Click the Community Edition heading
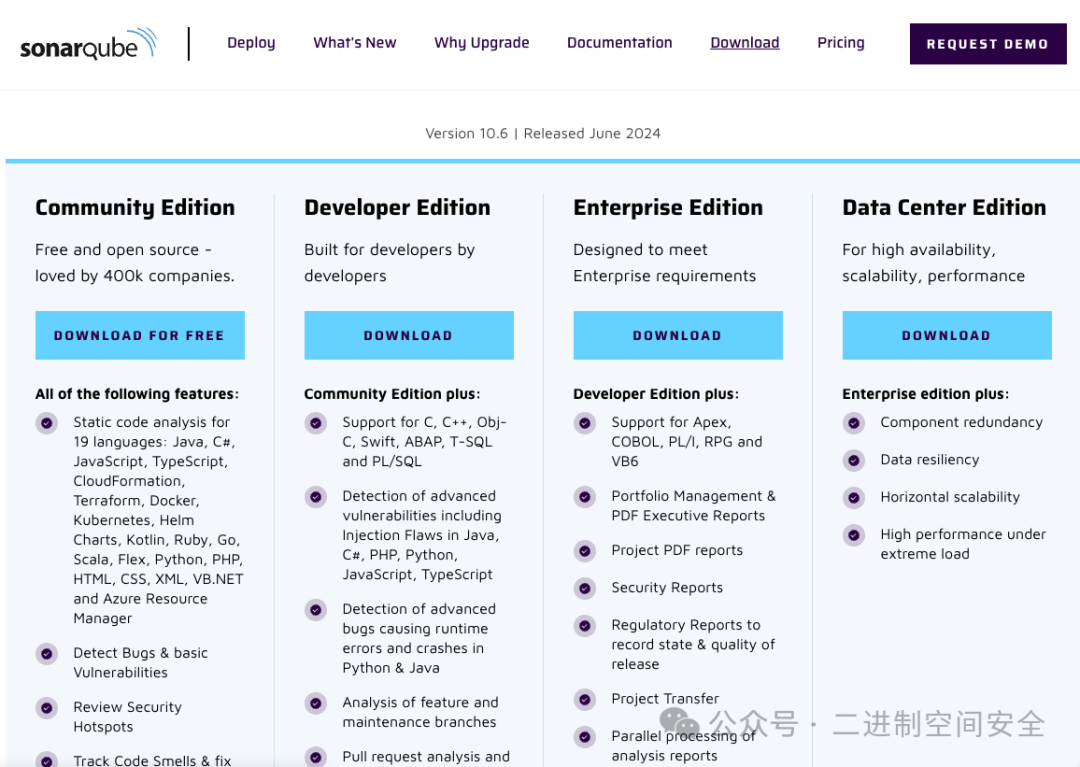 pyautogui.click(x=135, y=207)
